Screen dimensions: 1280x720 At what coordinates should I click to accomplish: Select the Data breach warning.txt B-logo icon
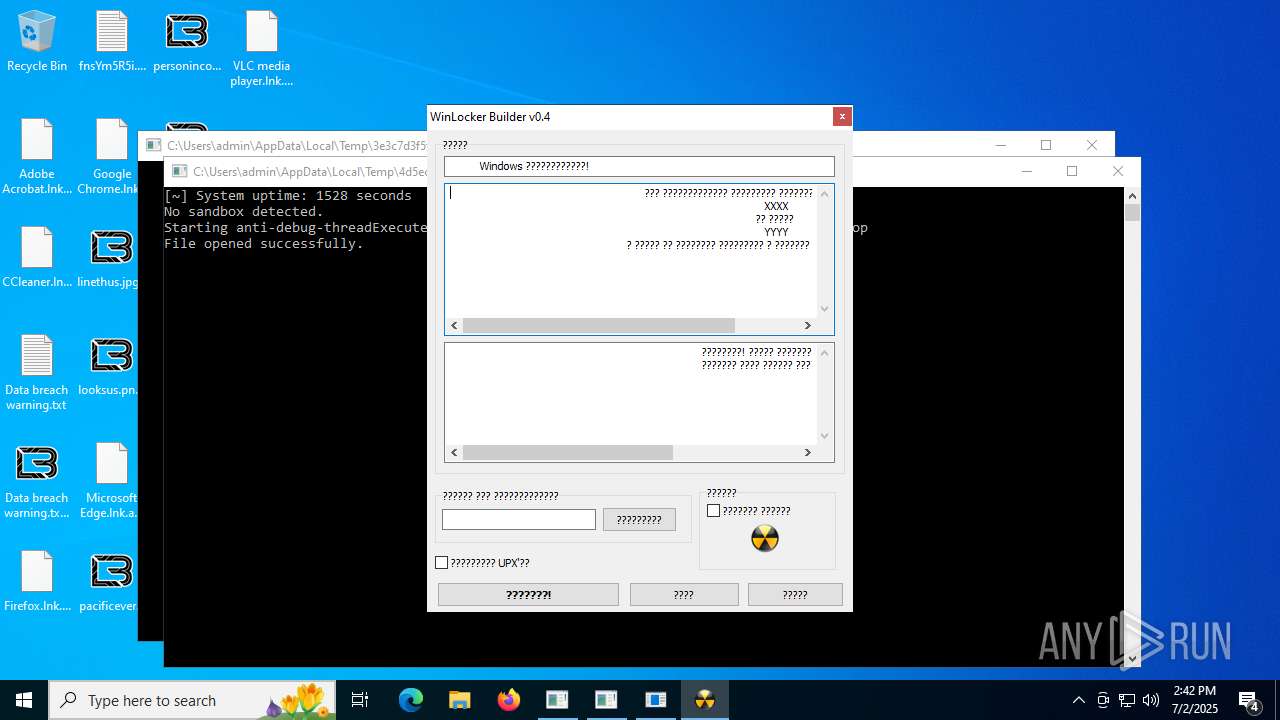(x=37, y=480)
